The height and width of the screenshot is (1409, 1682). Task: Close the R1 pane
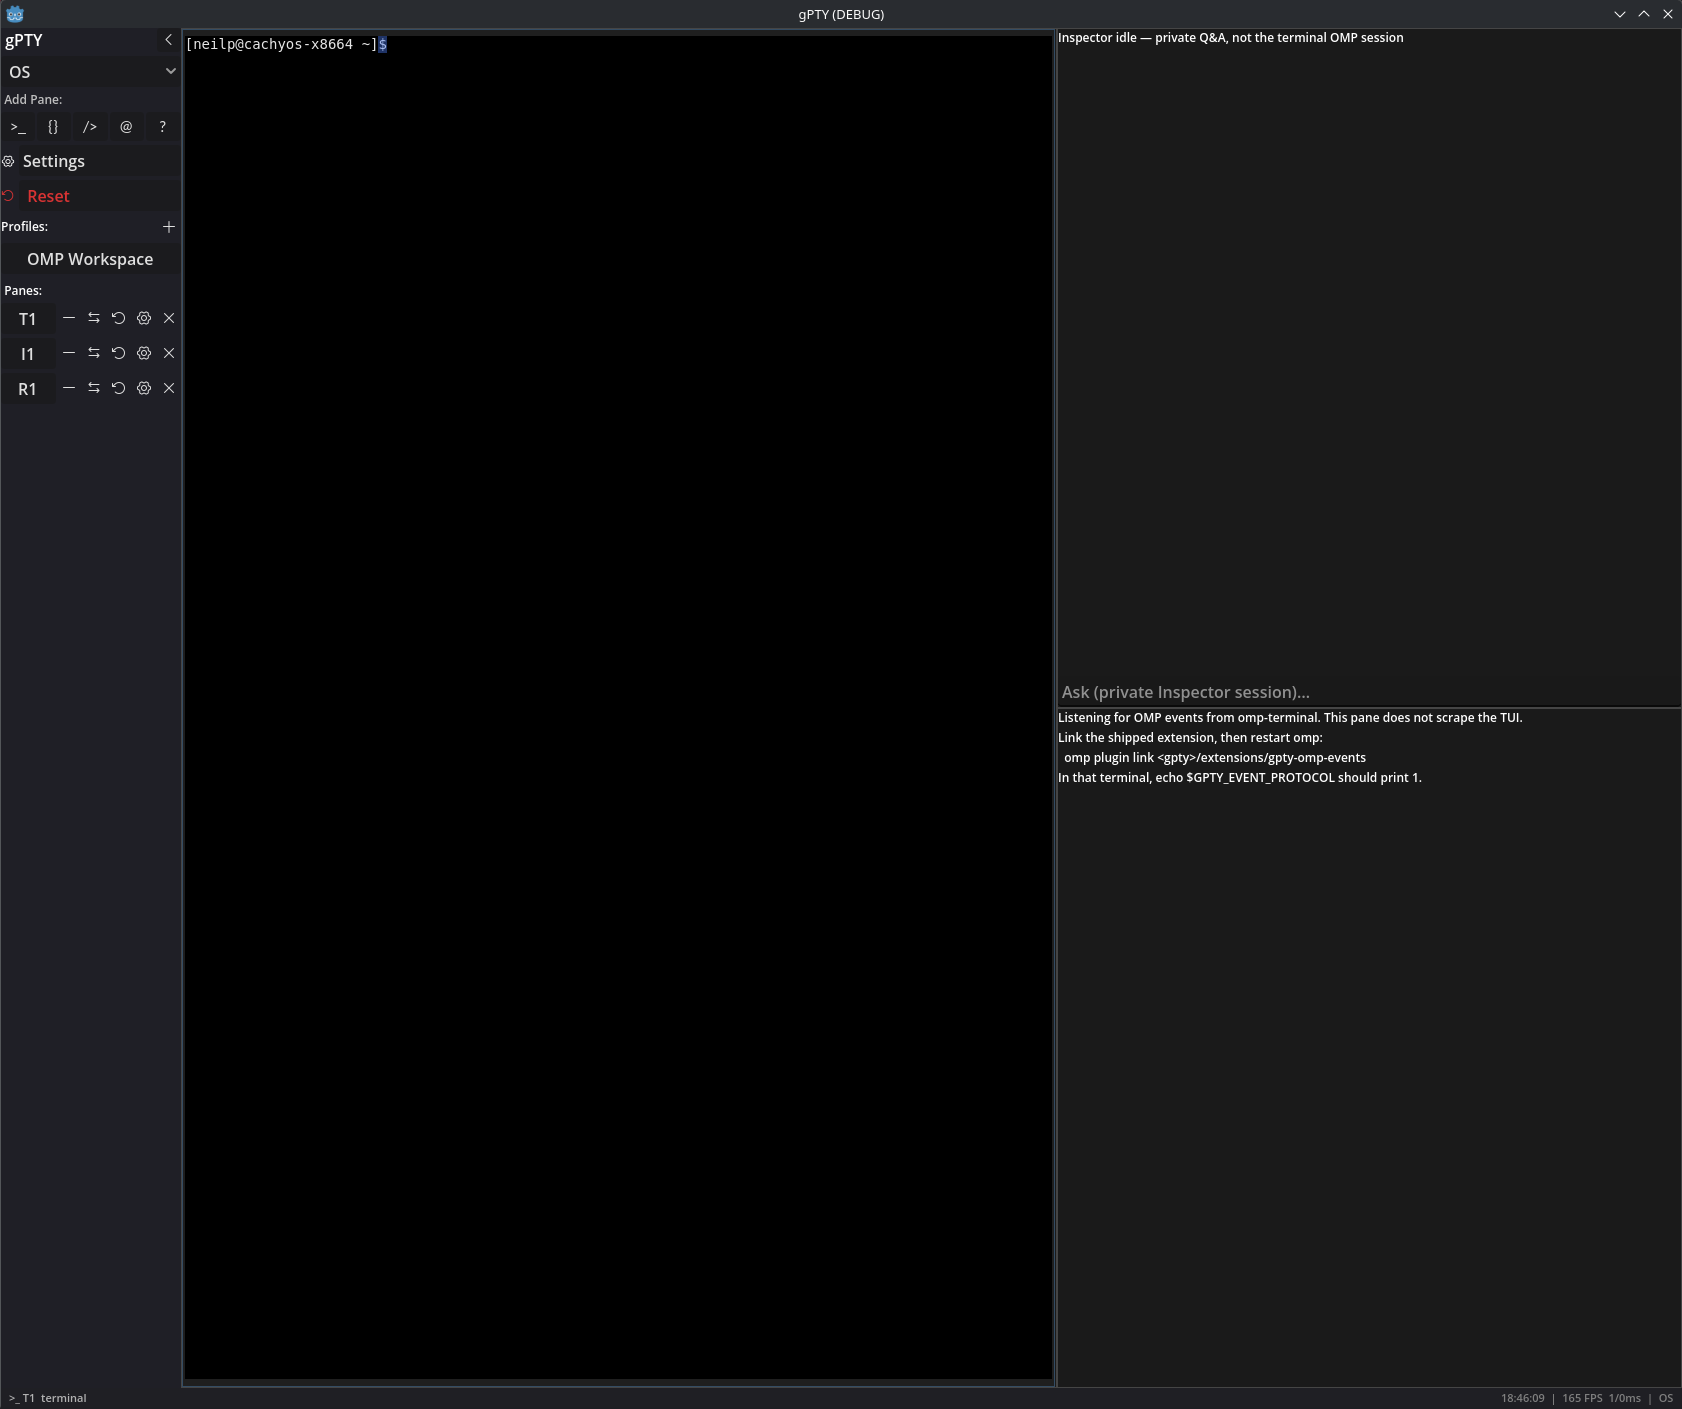(x=169, y=388)
